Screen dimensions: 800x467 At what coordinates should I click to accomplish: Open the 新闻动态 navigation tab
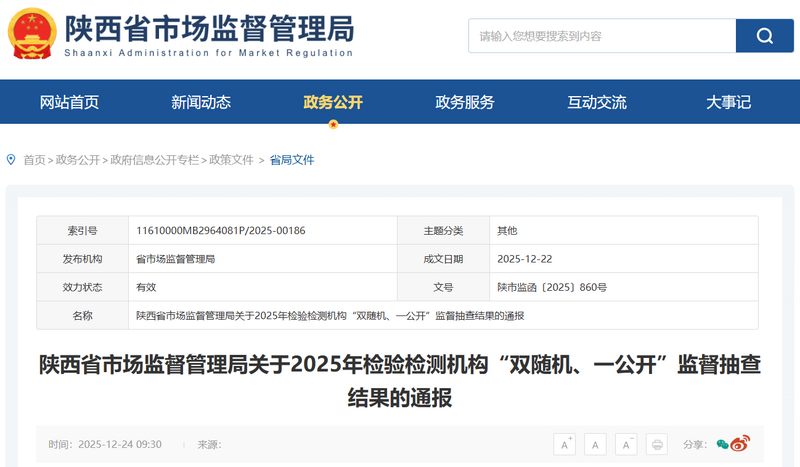[201, 102]
